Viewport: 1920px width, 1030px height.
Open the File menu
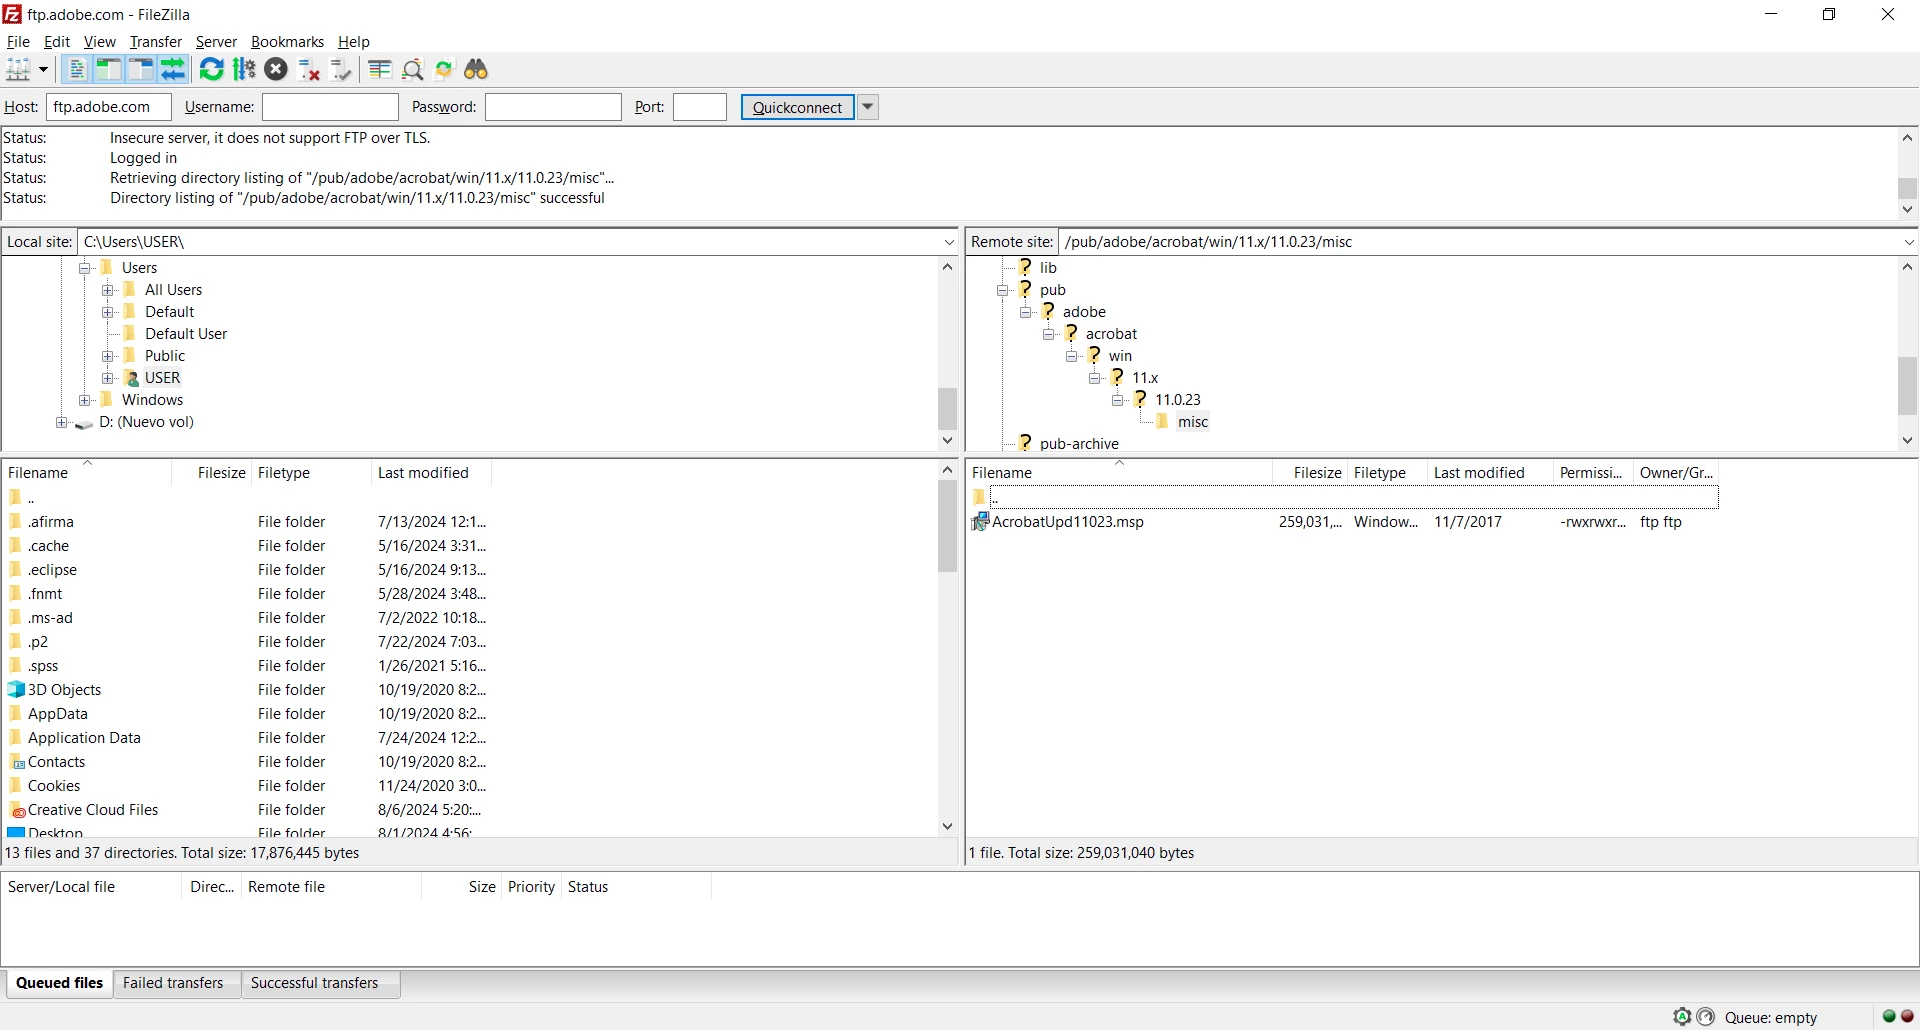coord(18,42)
